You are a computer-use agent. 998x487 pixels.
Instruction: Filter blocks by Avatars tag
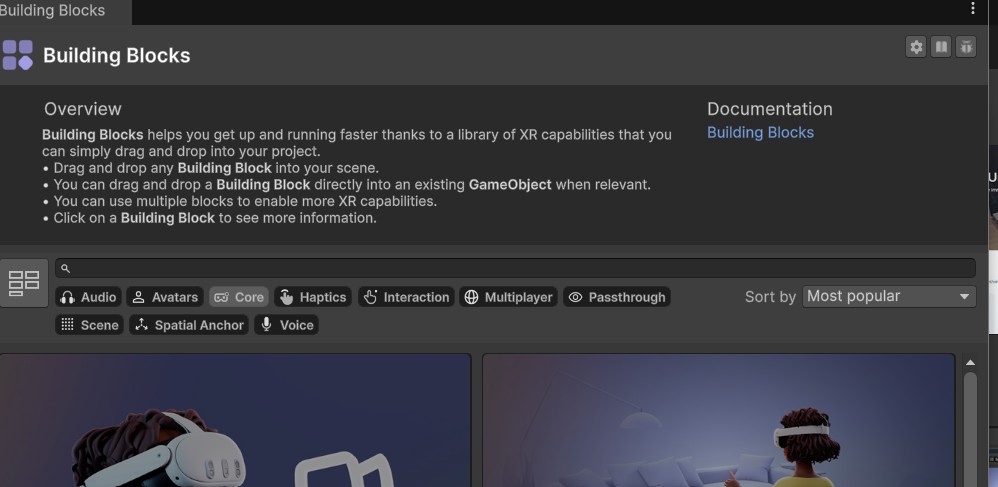(165, 297)
